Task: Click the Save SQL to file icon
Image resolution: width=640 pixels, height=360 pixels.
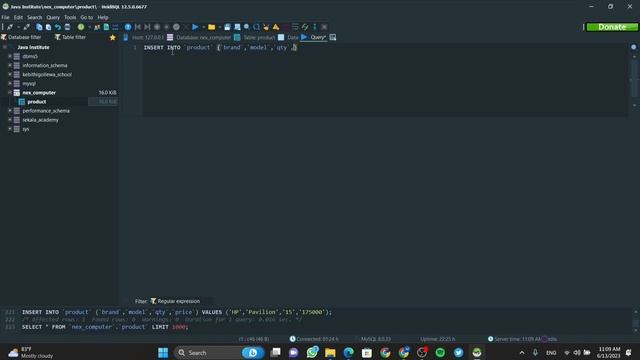Action: click(x=227, y=27)
